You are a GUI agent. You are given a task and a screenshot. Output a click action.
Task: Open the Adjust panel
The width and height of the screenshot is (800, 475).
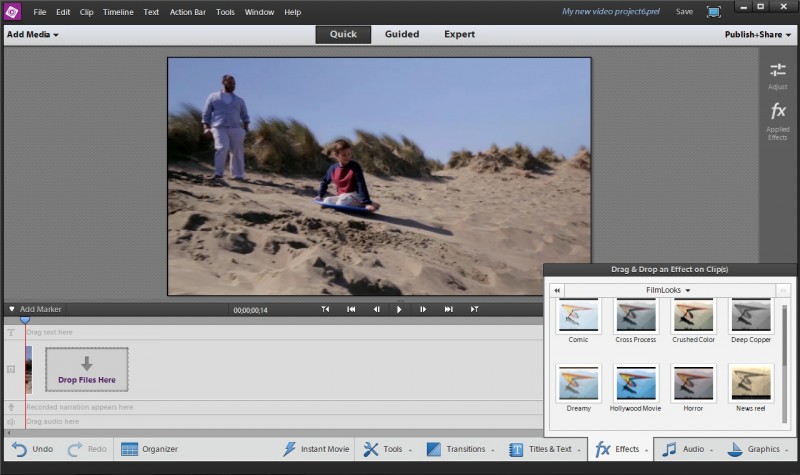click(777, 74)
